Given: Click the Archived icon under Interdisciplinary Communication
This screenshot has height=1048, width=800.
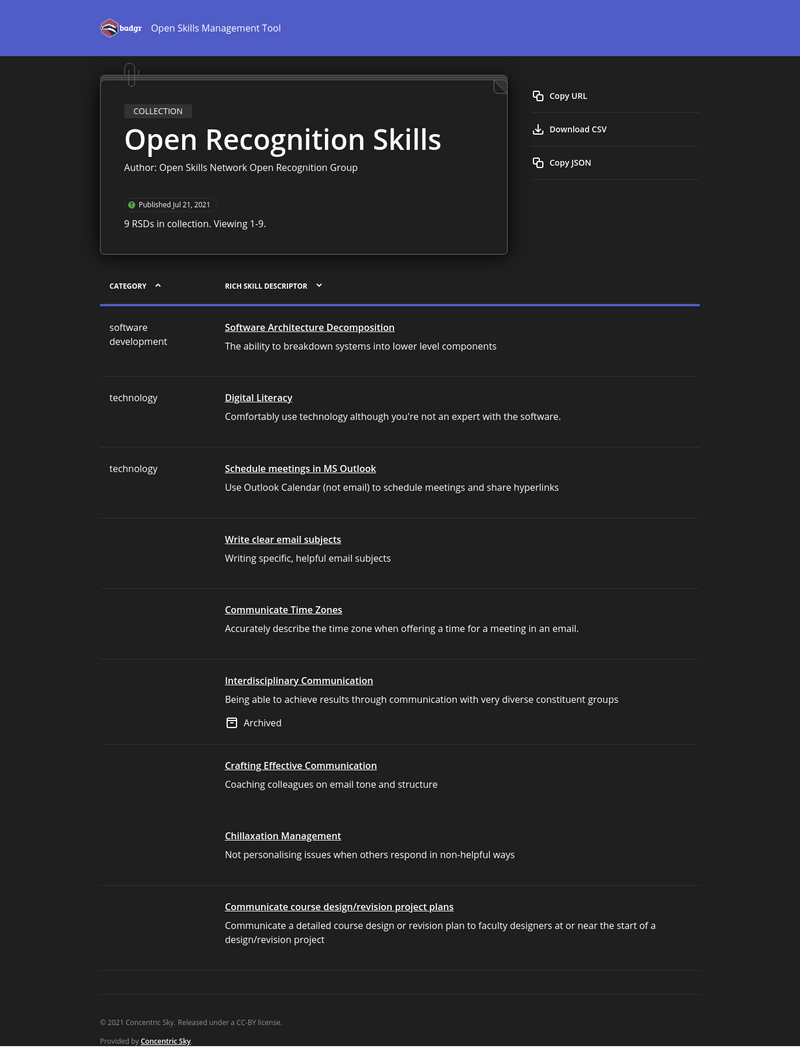Looking at the screenshot, I should coord(230,722).
